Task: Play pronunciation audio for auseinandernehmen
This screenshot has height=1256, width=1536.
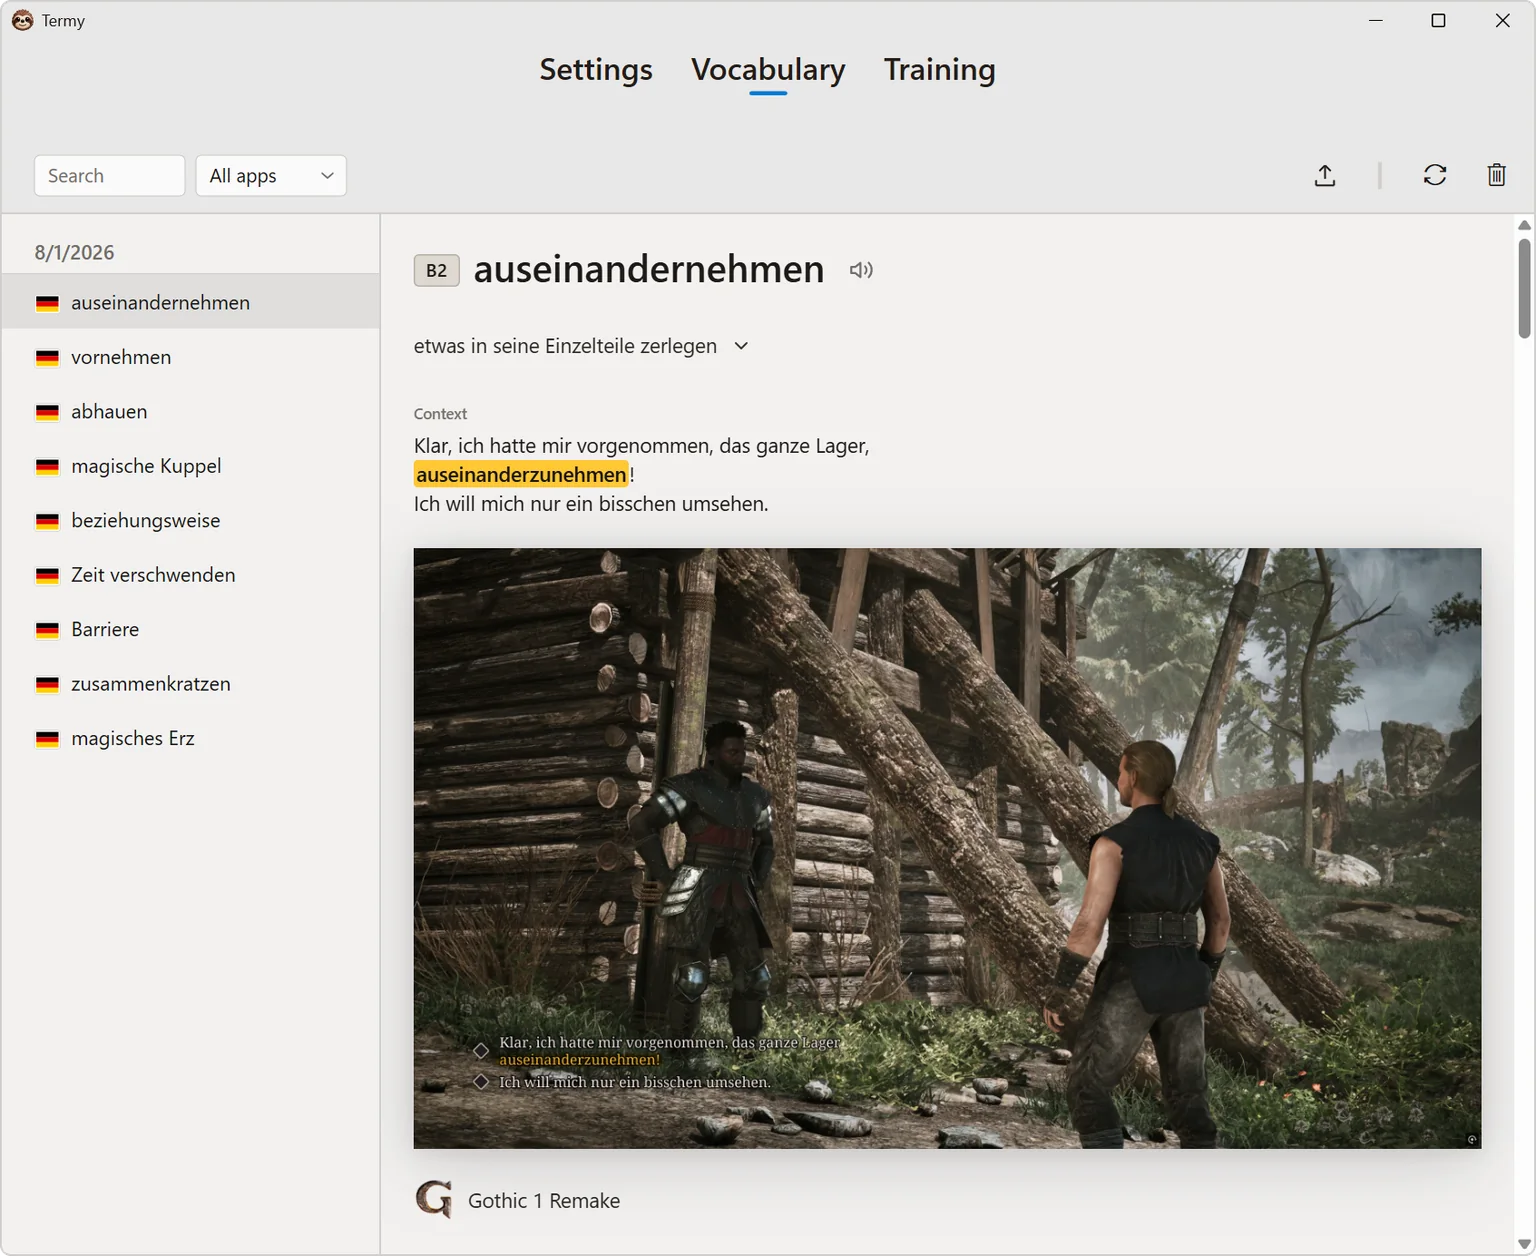Action: coord(861,270)
